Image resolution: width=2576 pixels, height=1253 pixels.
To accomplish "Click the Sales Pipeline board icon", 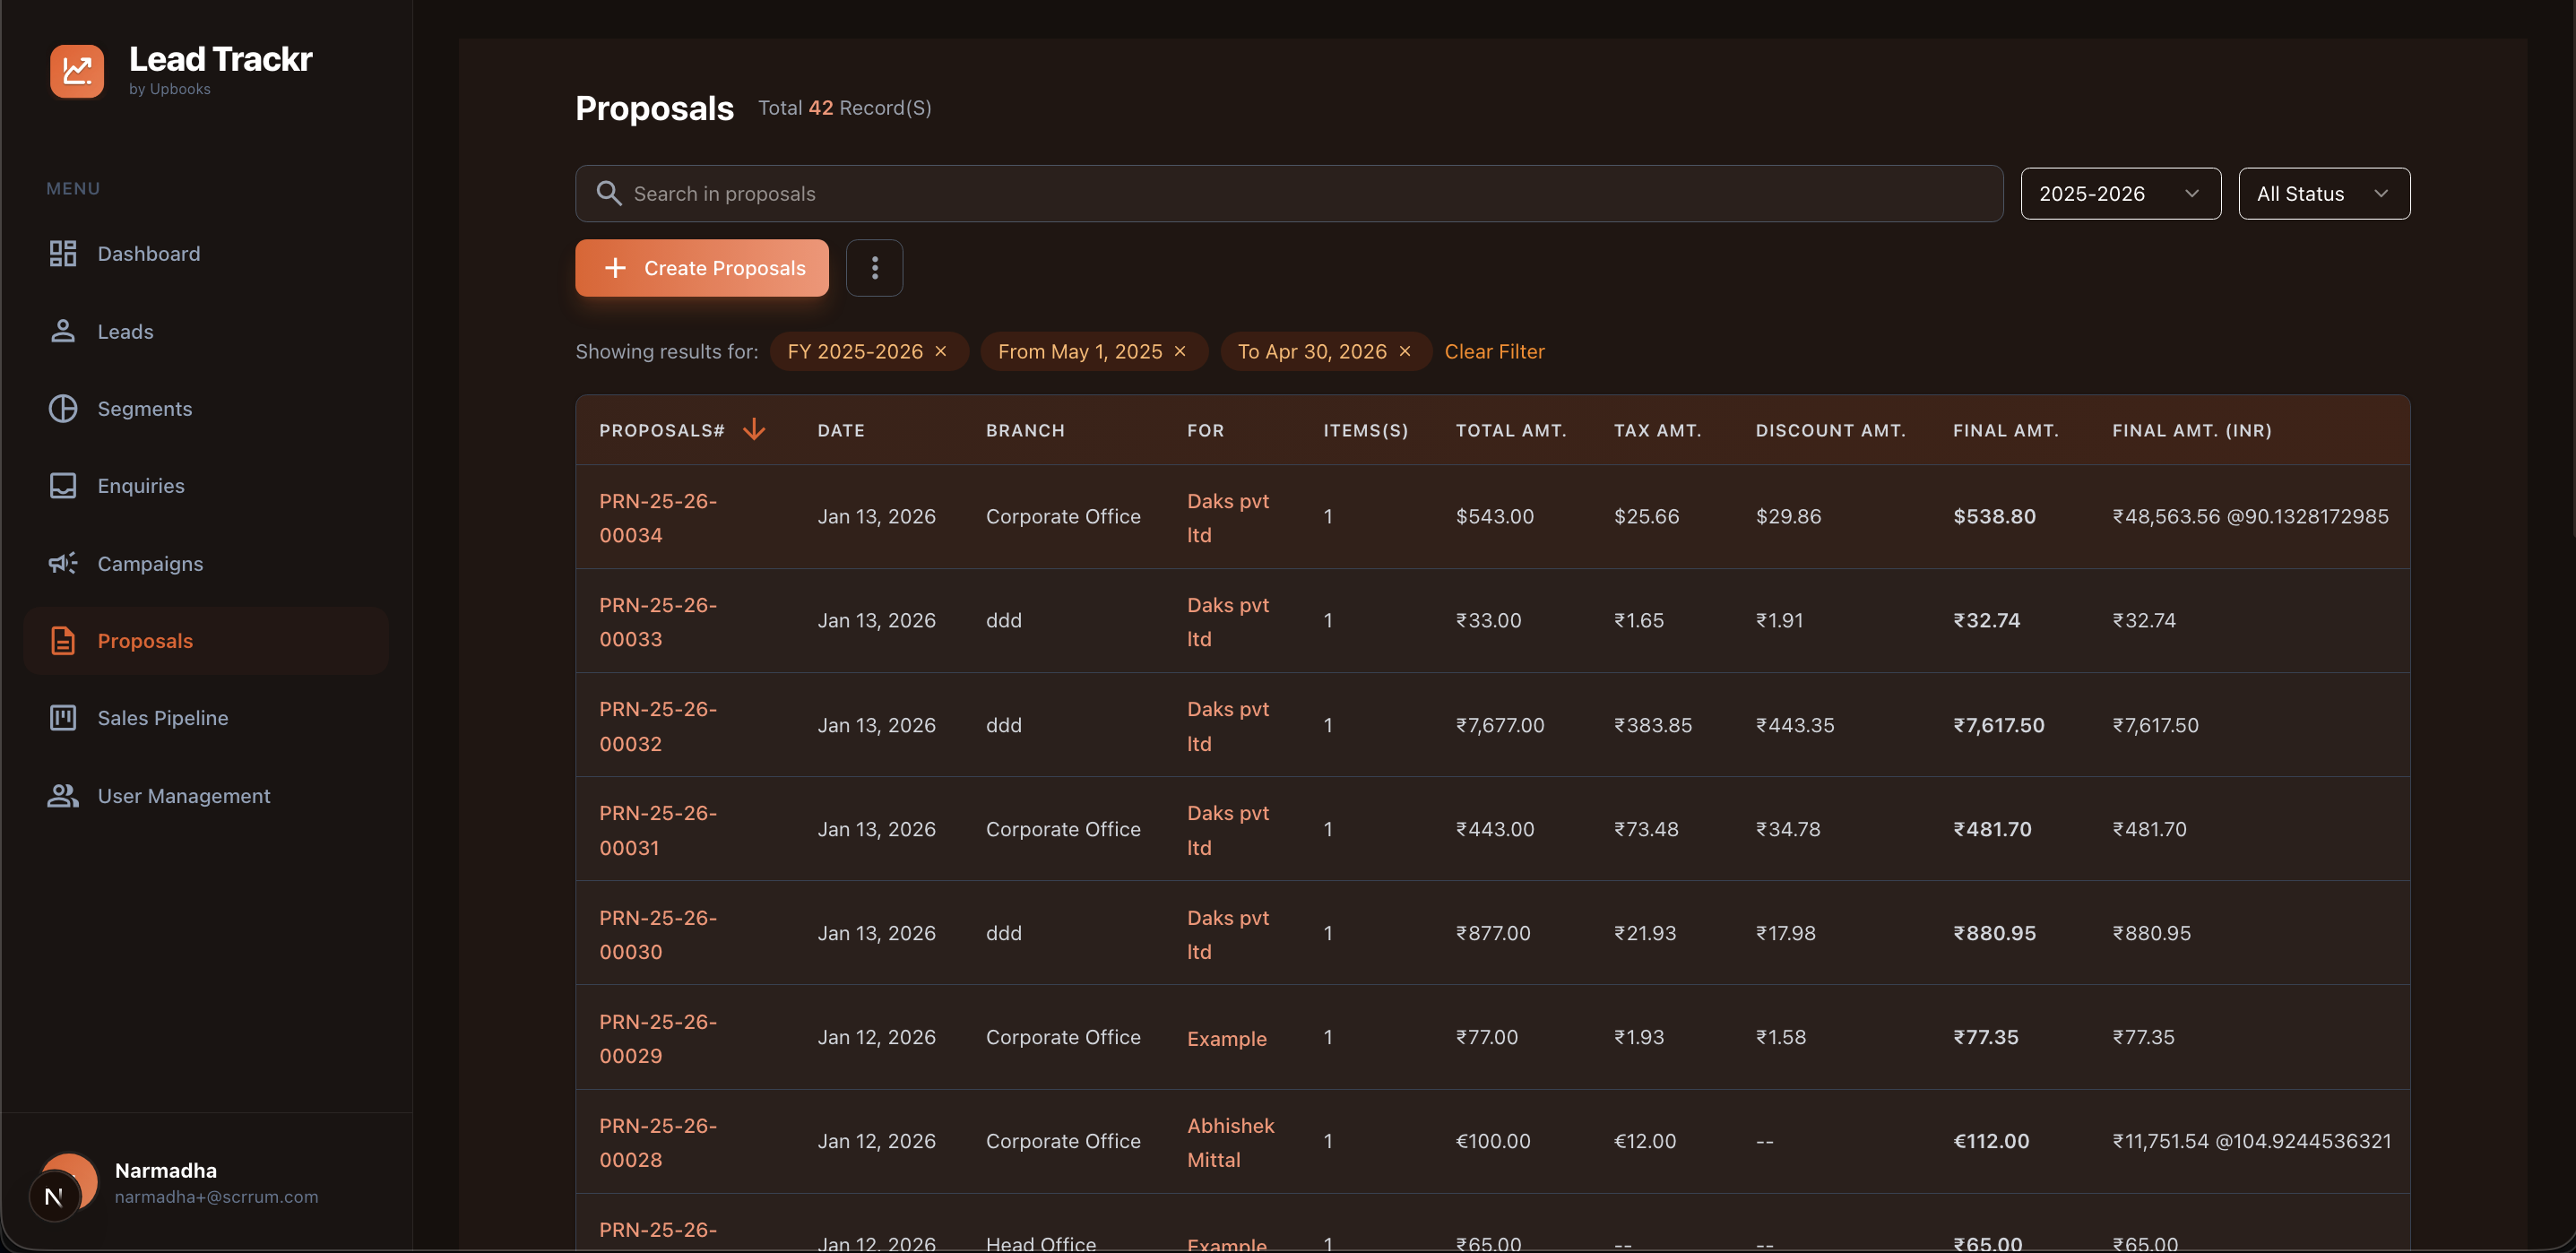I will (63, 718).
